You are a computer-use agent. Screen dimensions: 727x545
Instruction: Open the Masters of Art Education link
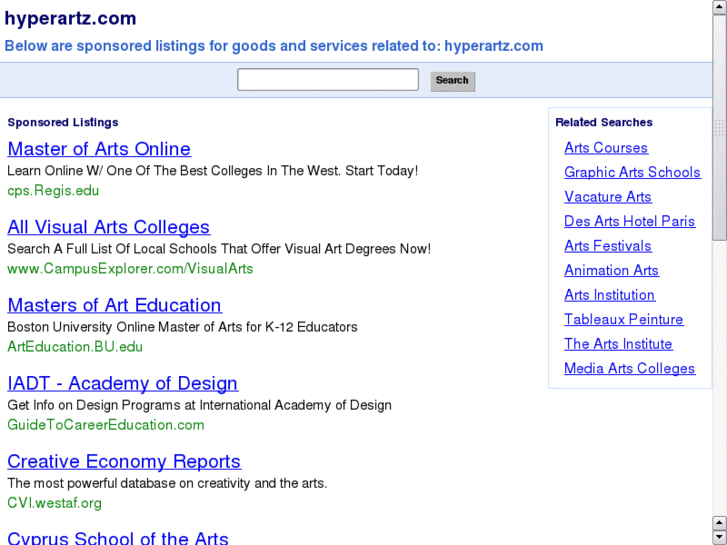point(115,305)
